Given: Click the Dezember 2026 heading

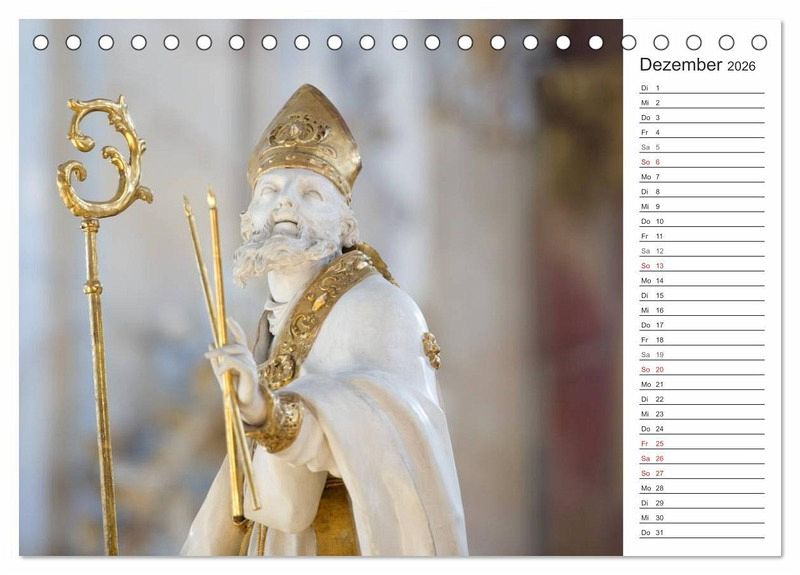Looking at the screenshot, I should click(697, 65).
